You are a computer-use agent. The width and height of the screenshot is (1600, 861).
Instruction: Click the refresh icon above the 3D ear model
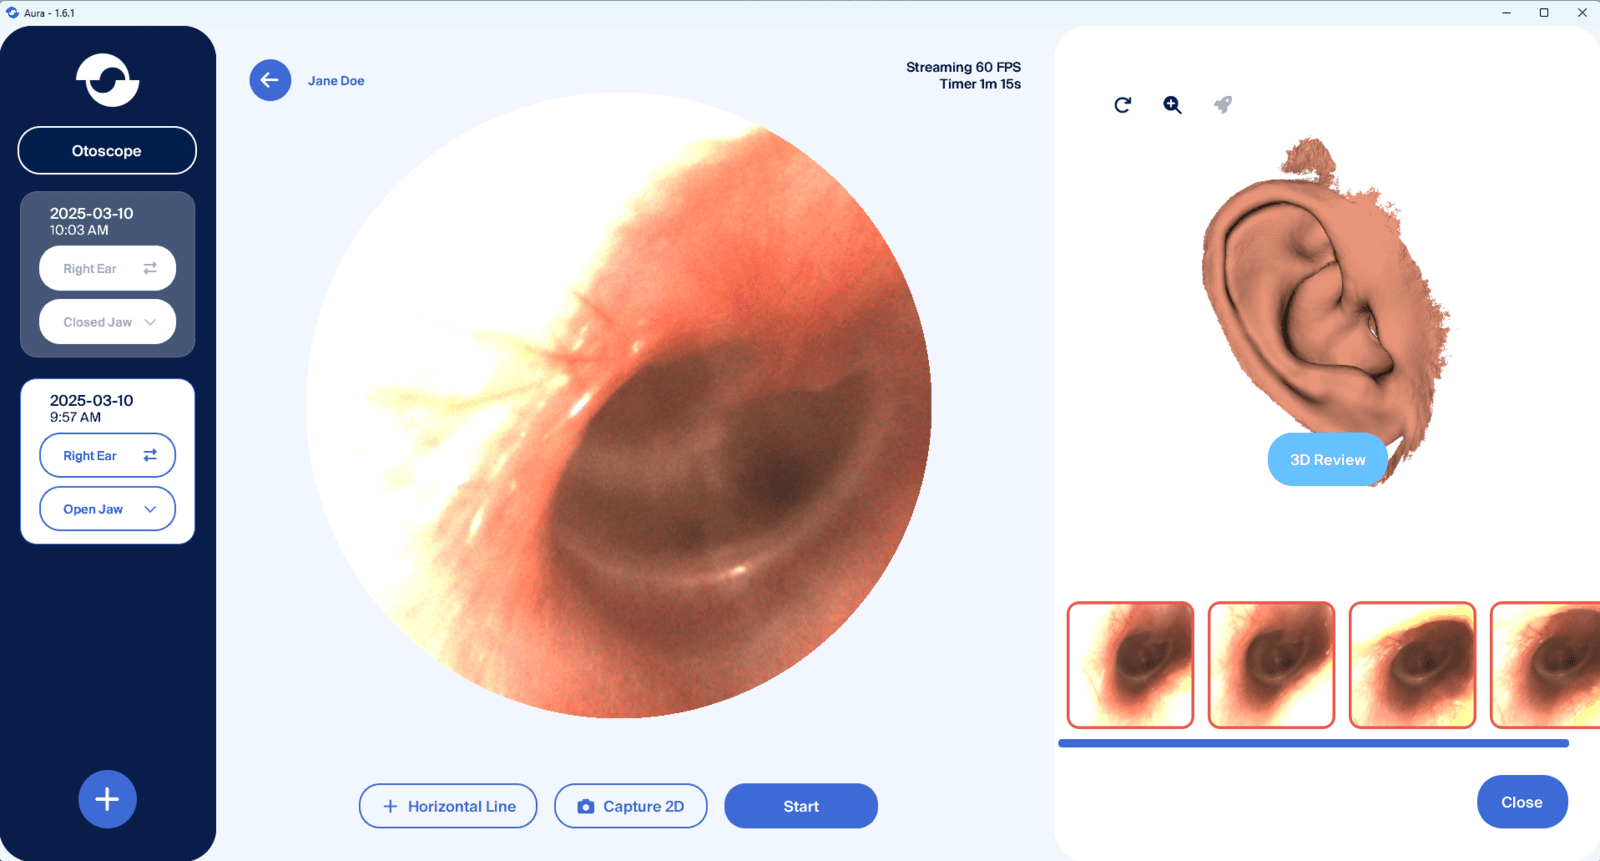click(x=1123, y=105)
